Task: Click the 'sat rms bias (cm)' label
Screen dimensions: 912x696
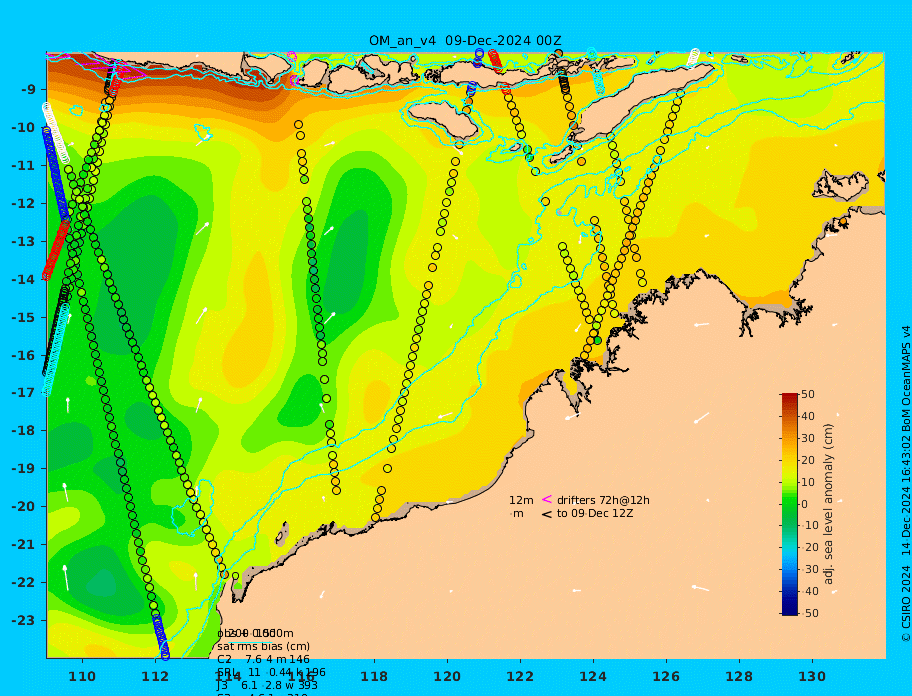Action: 263,646
